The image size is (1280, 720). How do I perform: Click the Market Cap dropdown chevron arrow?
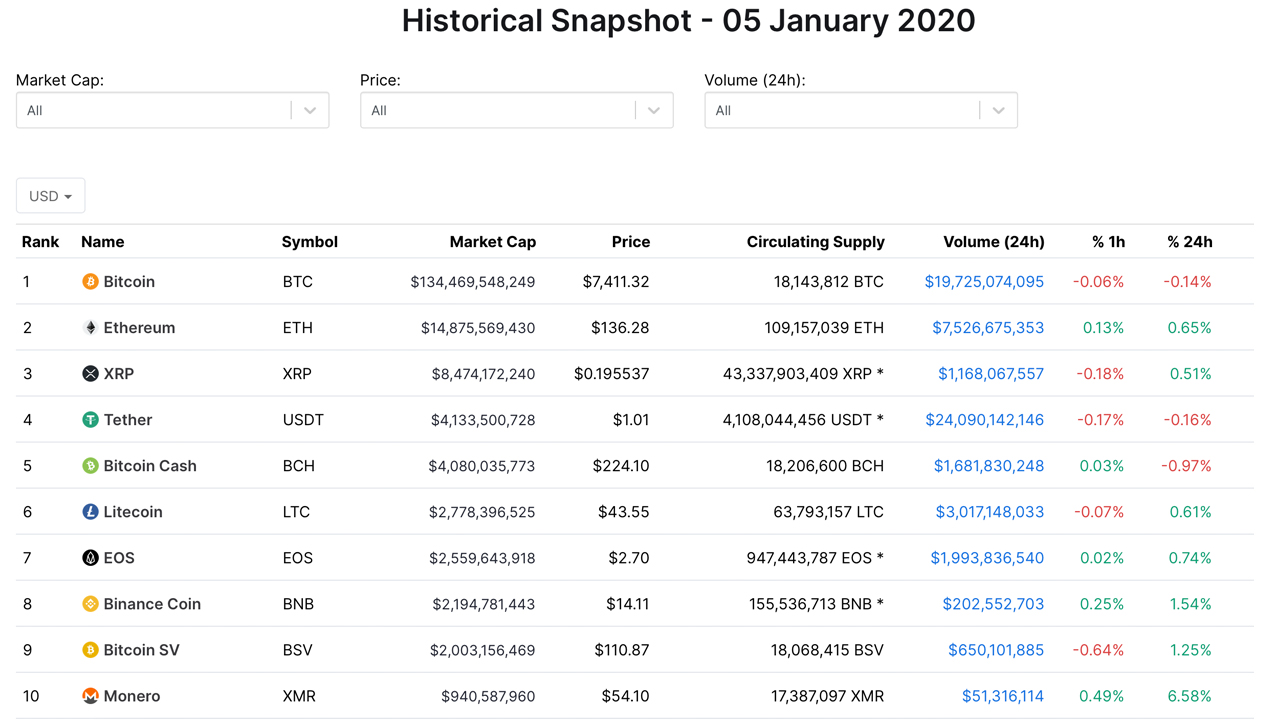(x=310, y=111)
